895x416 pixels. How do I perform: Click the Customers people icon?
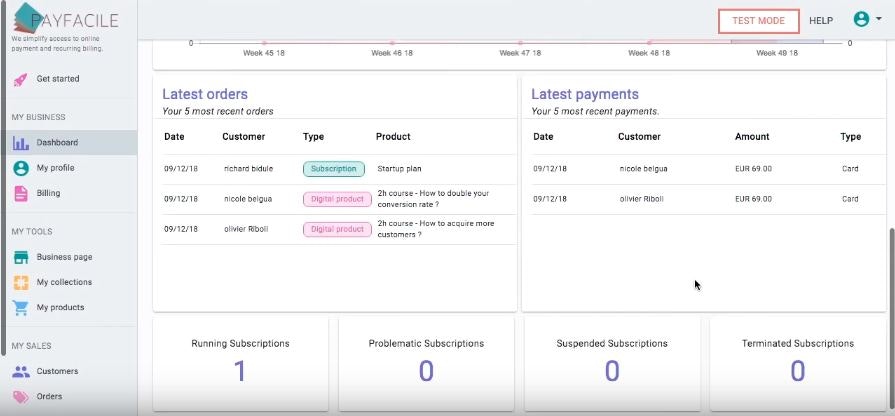click(x=21, y=371)
